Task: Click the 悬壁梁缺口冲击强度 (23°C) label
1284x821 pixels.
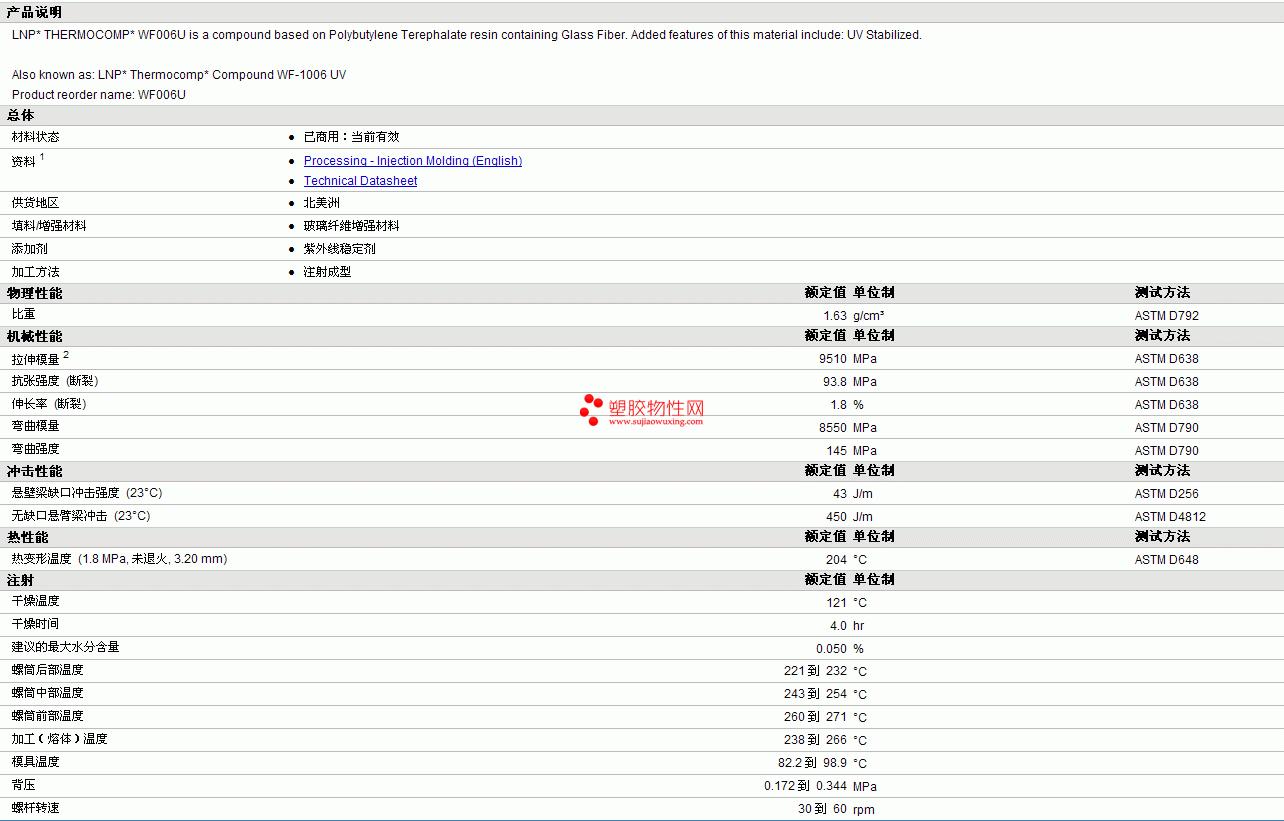Action: 86,493
